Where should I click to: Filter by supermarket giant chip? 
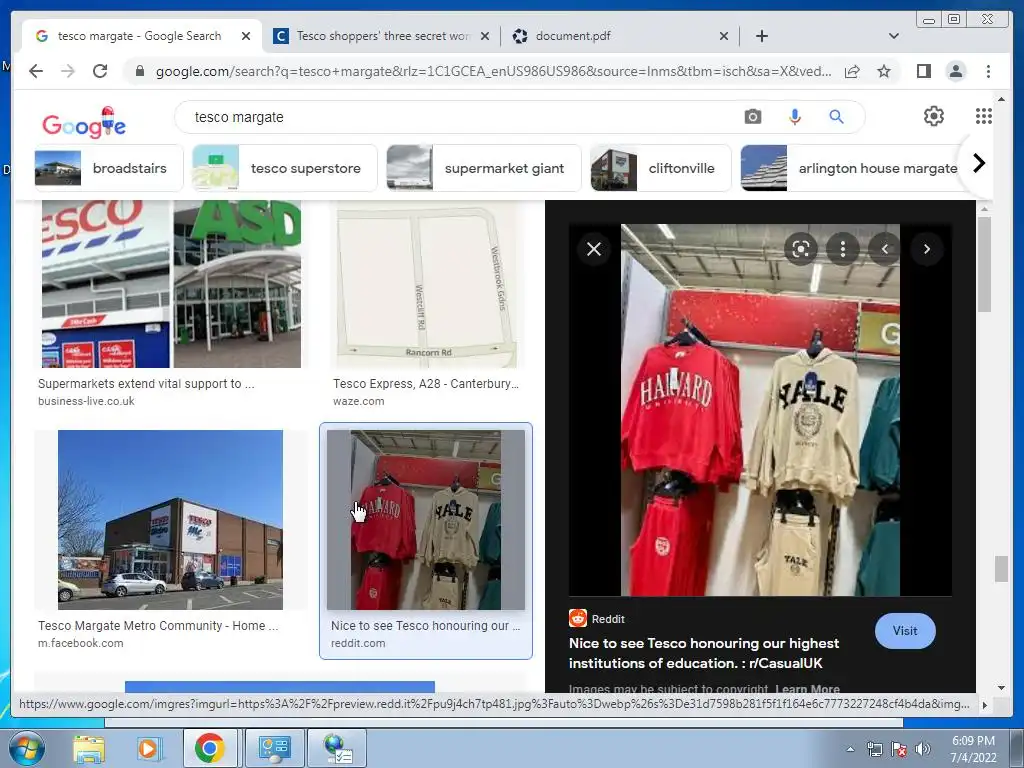coord(483,168)
